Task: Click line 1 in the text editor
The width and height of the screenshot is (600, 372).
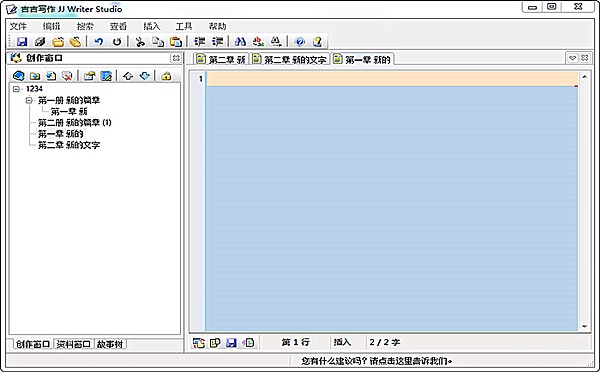Action: point(392,79)
